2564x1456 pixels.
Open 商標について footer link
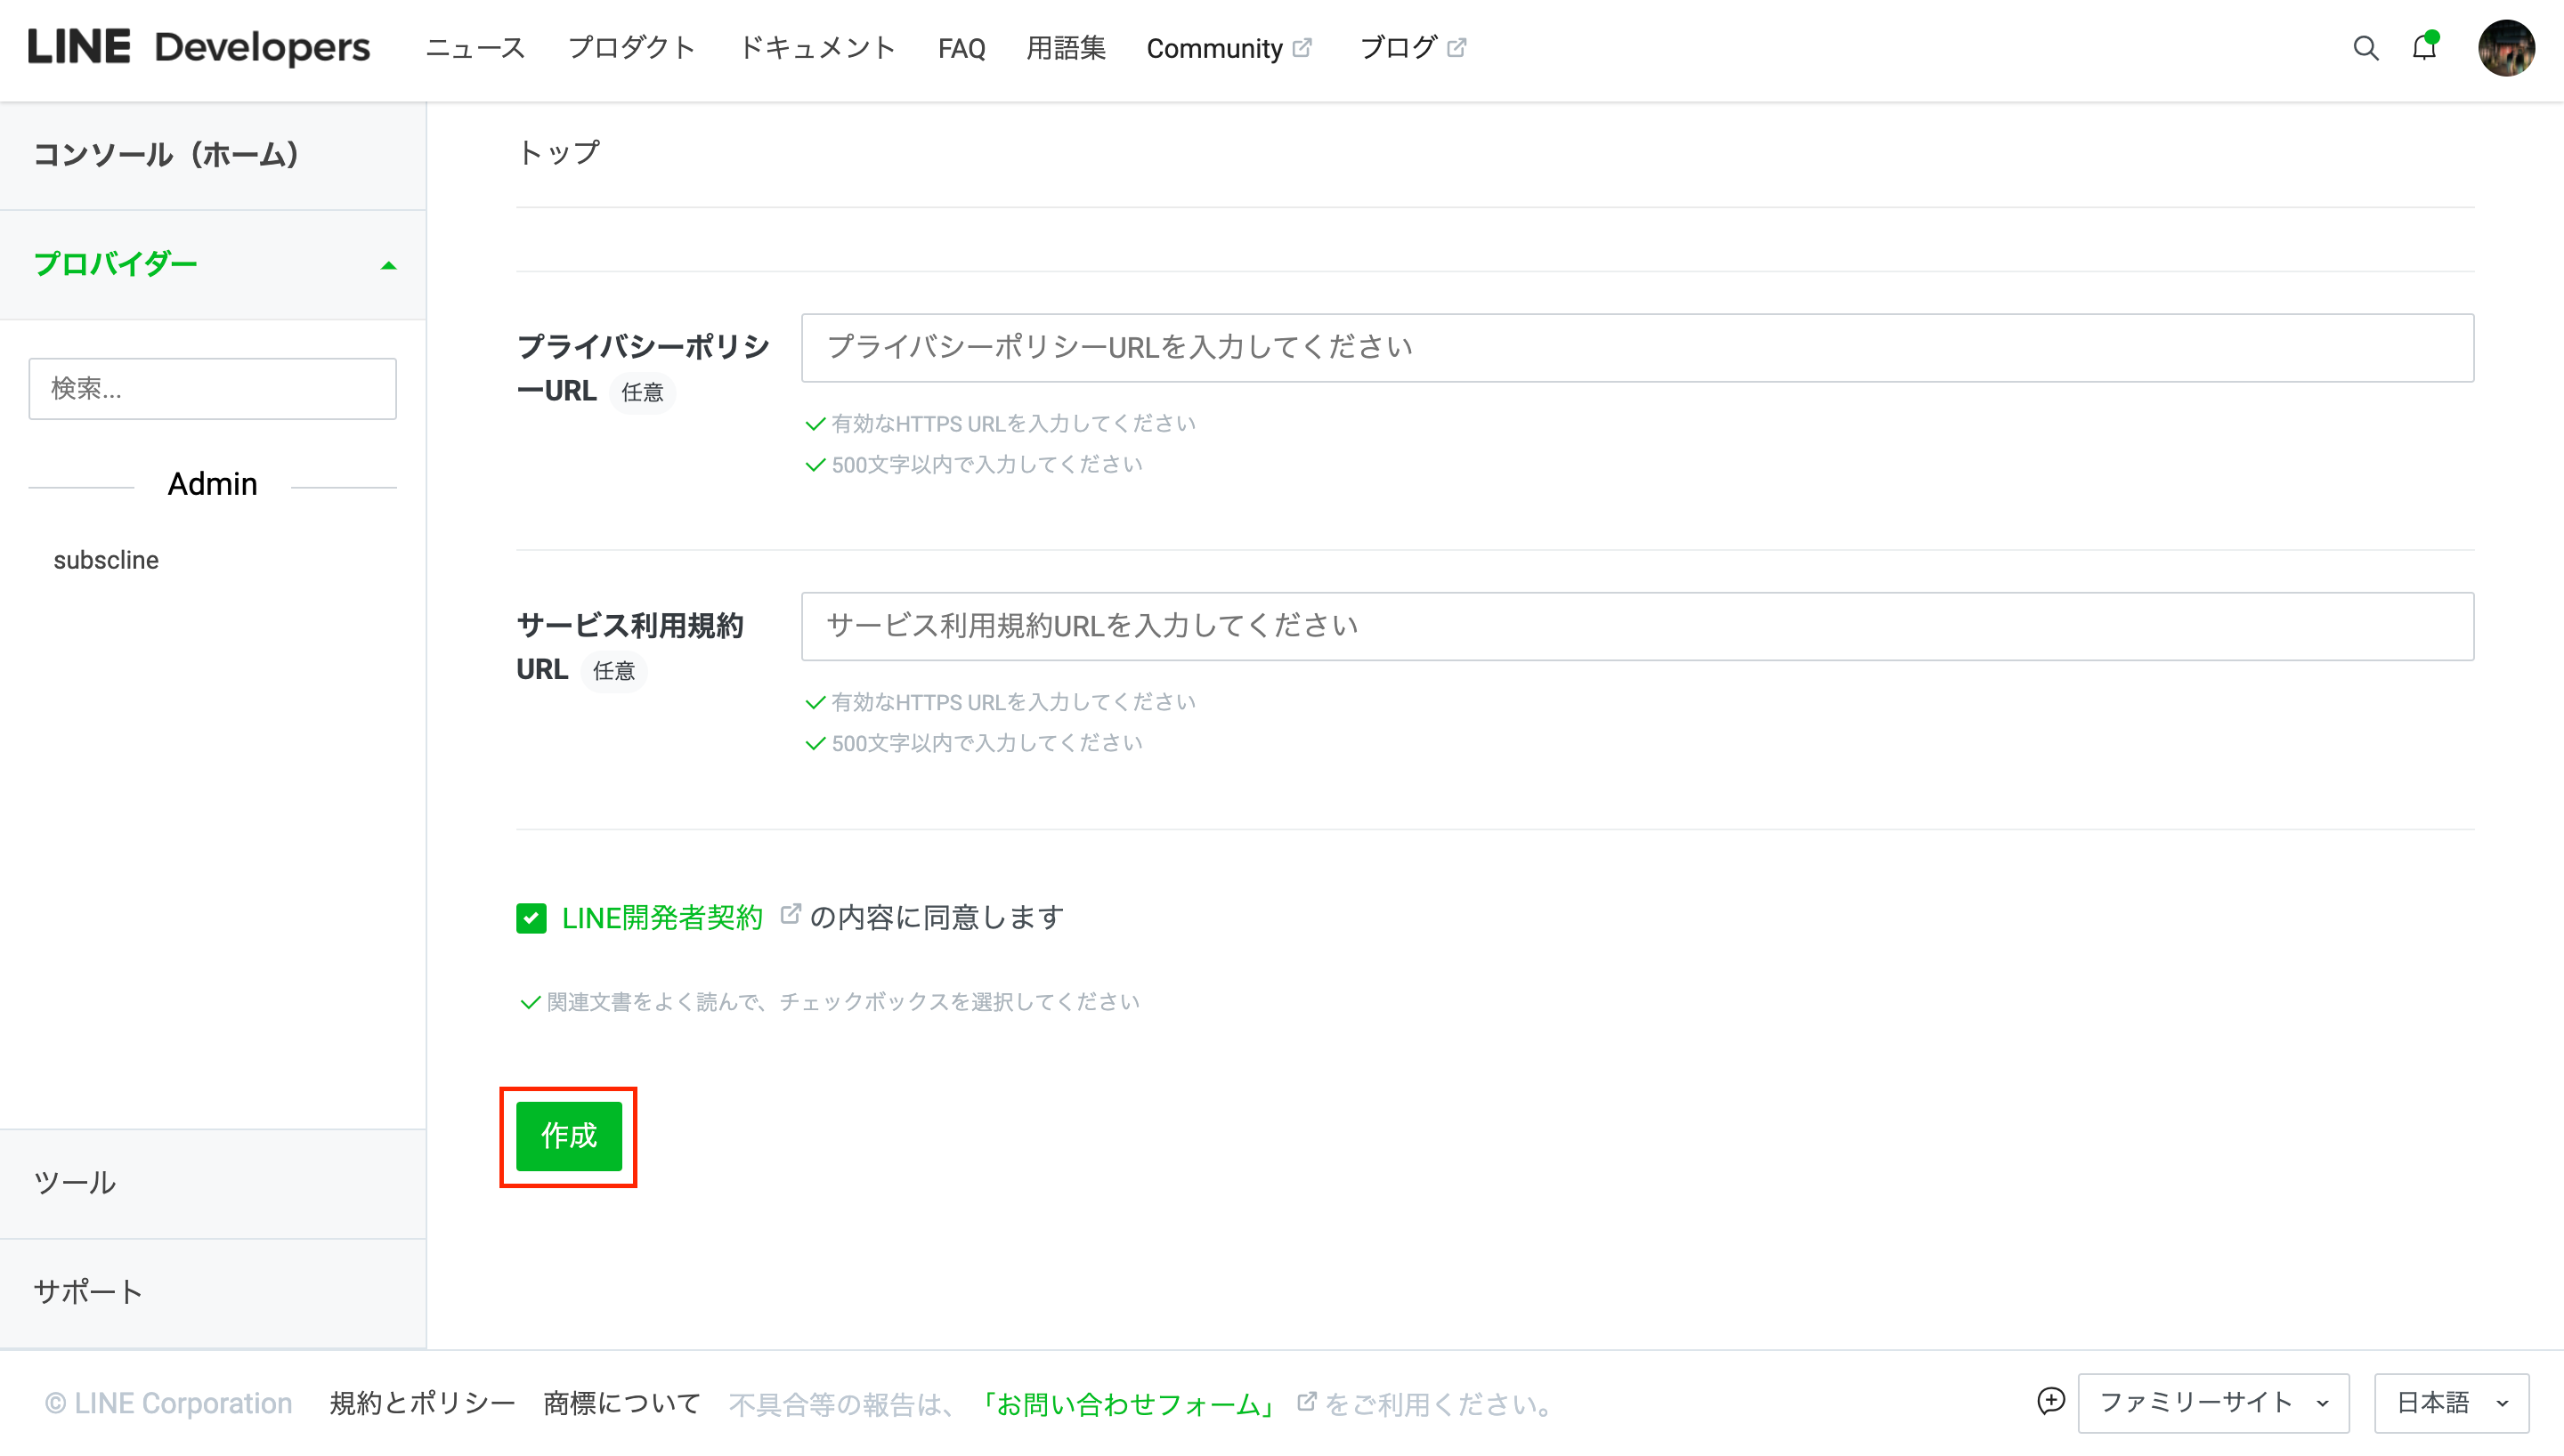point(621,1403)
